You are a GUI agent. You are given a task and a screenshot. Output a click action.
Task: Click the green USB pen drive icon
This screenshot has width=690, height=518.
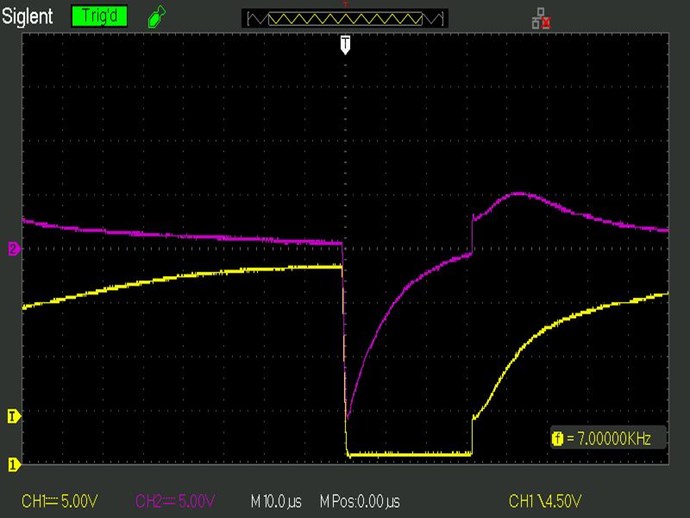[154, 17]
